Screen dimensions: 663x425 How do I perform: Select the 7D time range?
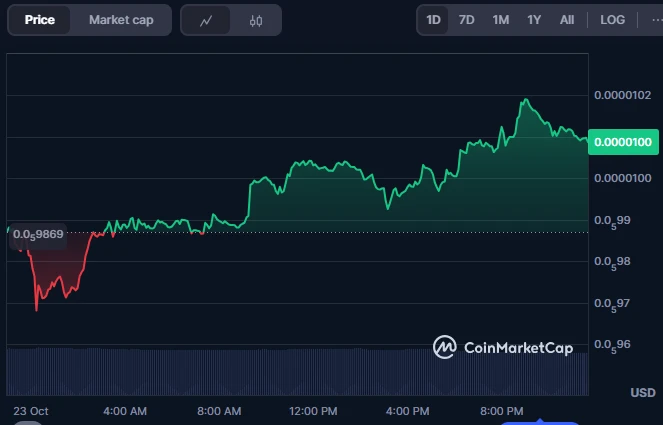466,20
